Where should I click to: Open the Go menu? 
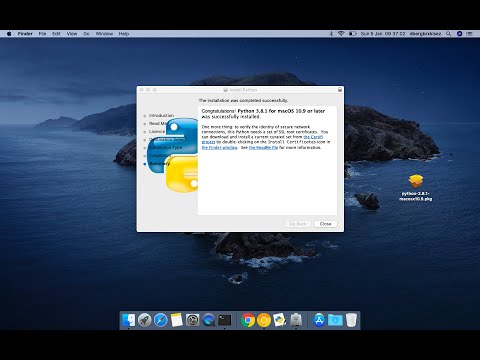(86, 34)
